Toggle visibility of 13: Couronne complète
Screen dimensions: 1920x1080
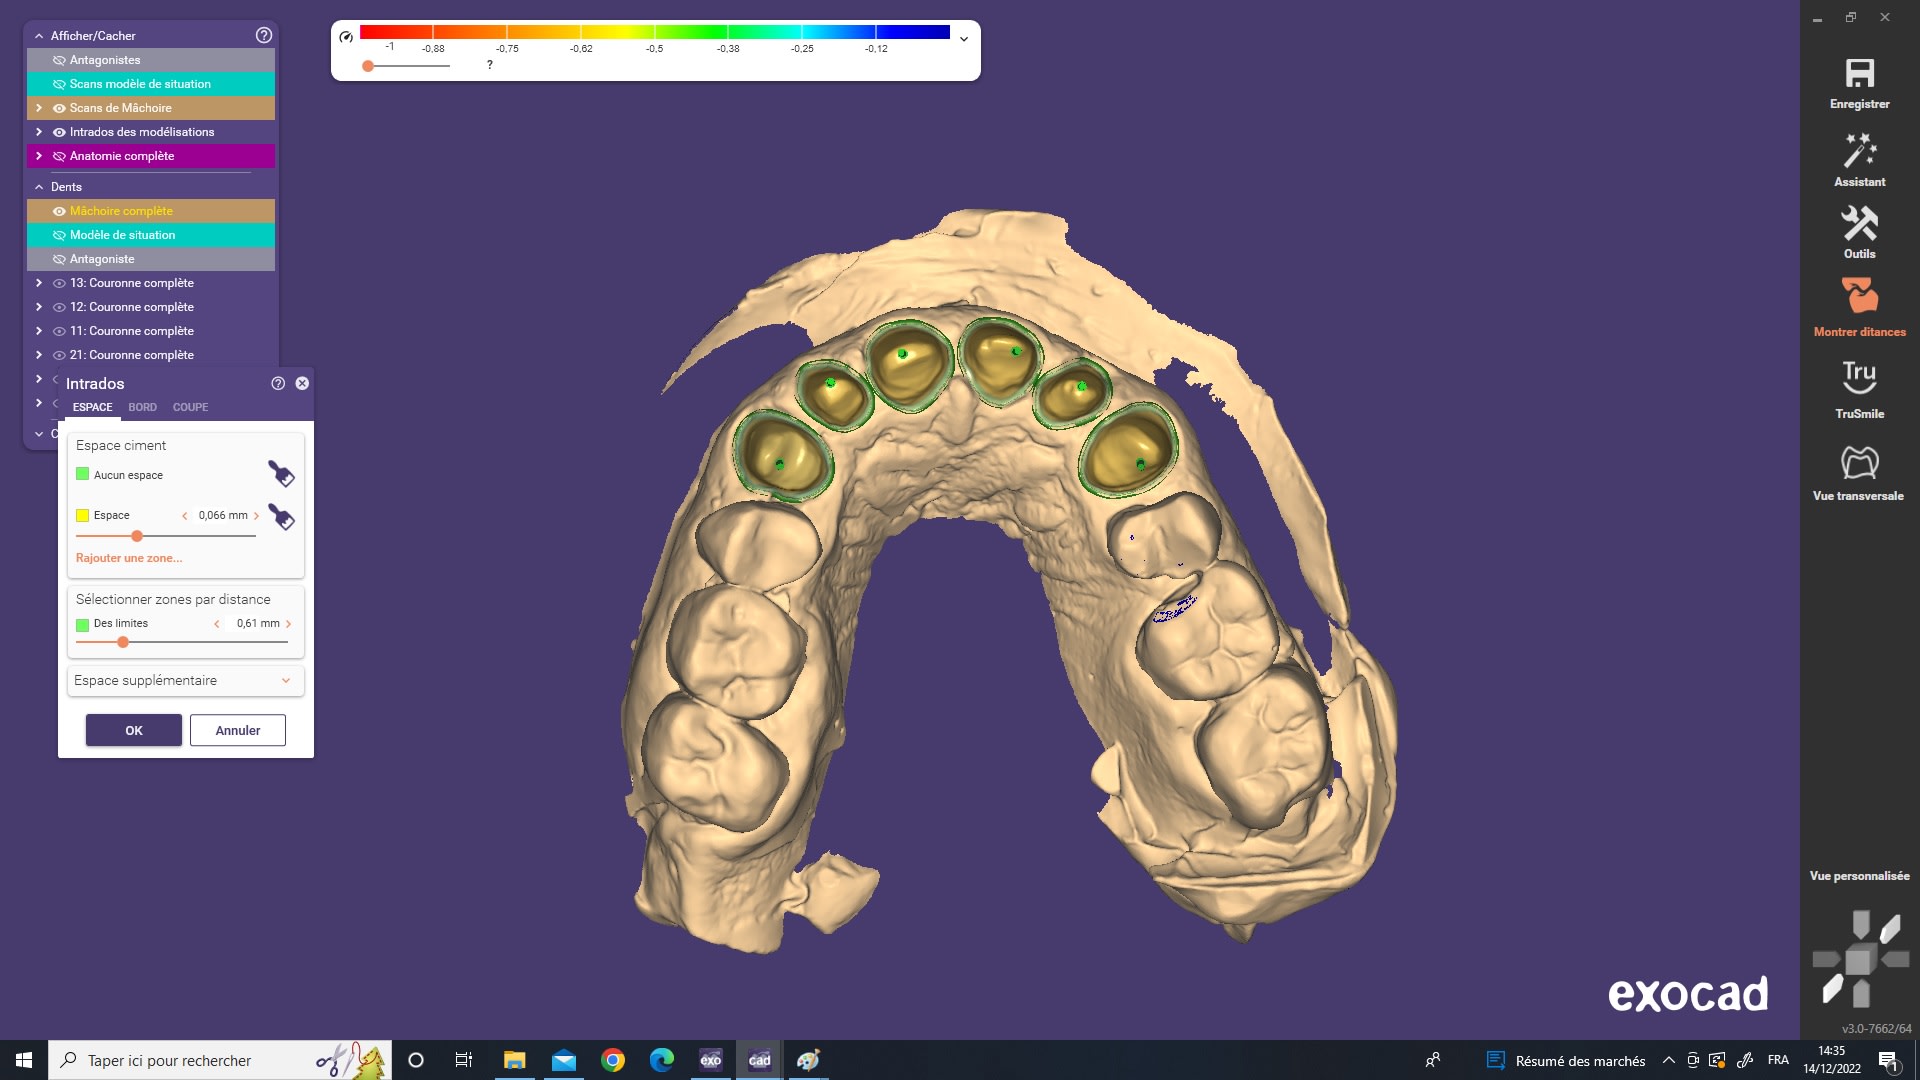(x=59, y=283)
